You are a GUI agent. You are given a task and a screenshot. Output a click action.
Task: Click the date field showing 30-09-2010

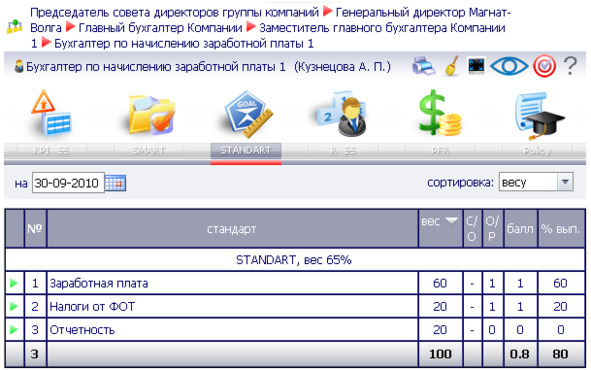tap(68, 183)
